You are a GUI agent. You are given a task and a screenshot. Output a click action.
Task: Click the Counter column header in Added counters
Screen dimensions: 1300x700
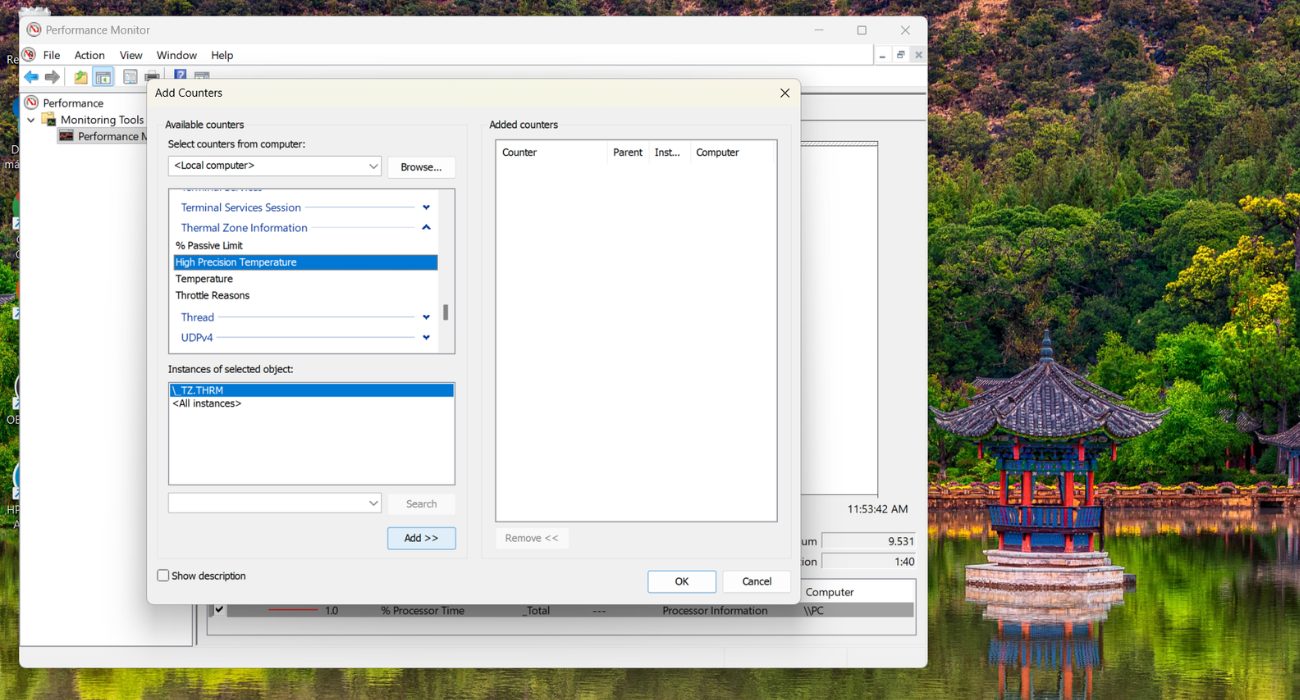click(x=551, y=153)
